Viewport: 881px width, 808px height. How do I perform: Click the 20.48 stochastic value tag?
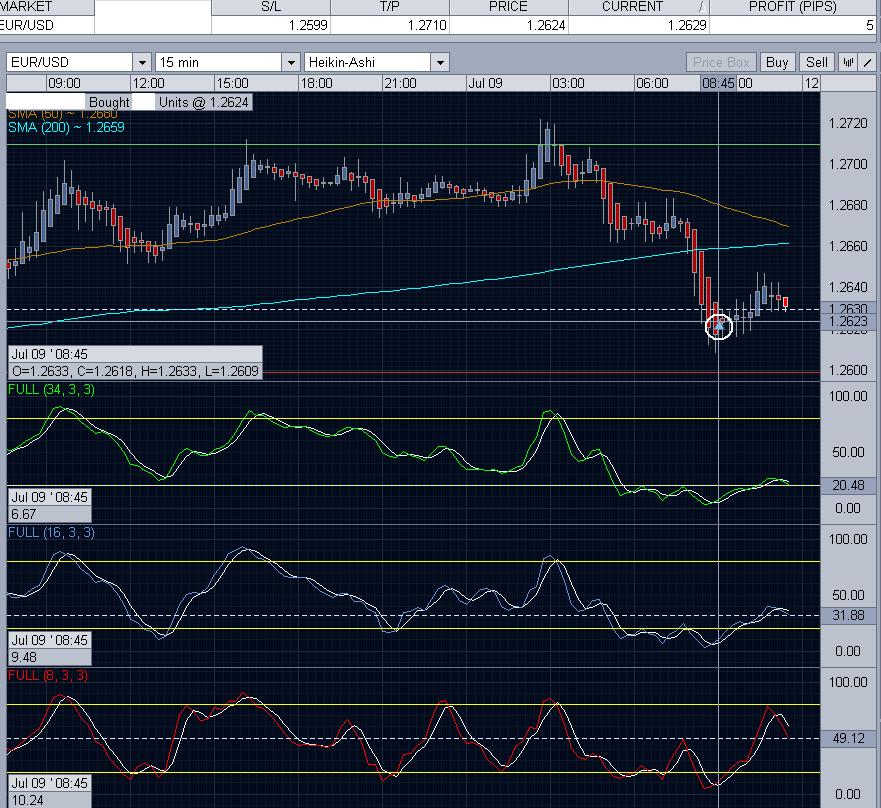(848, 485)
